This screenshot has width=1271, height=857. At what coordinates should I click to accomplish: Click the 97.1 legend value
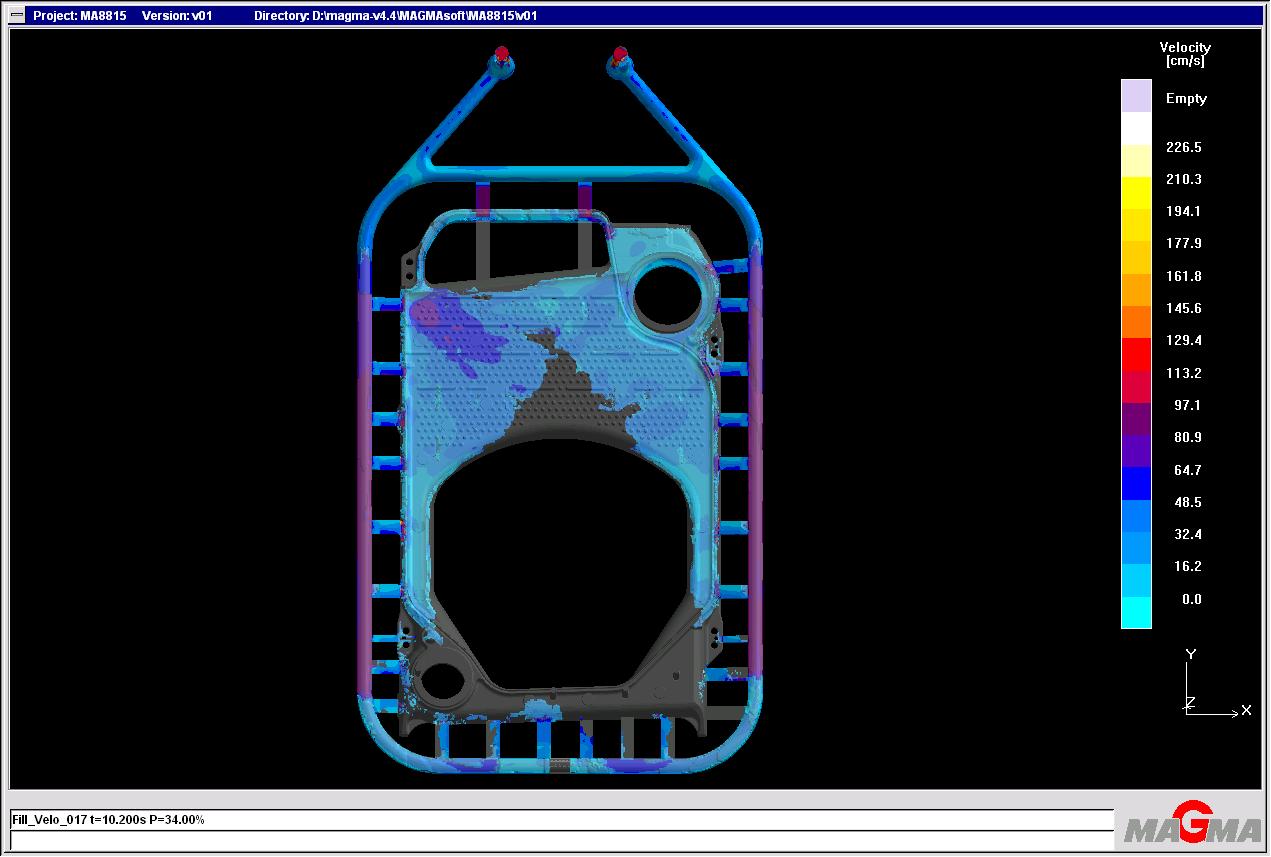1187,405
